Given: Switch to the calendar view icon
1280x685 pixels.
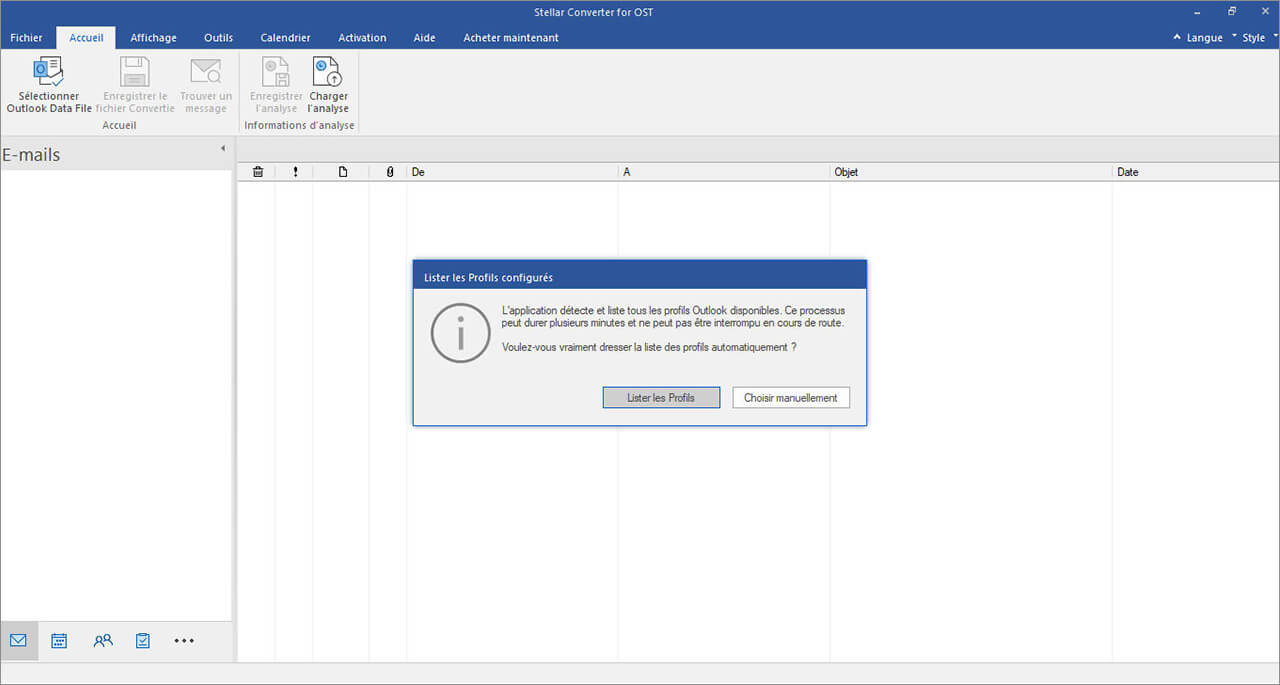Looking at the screenshot, I should (x=59, y=641).
